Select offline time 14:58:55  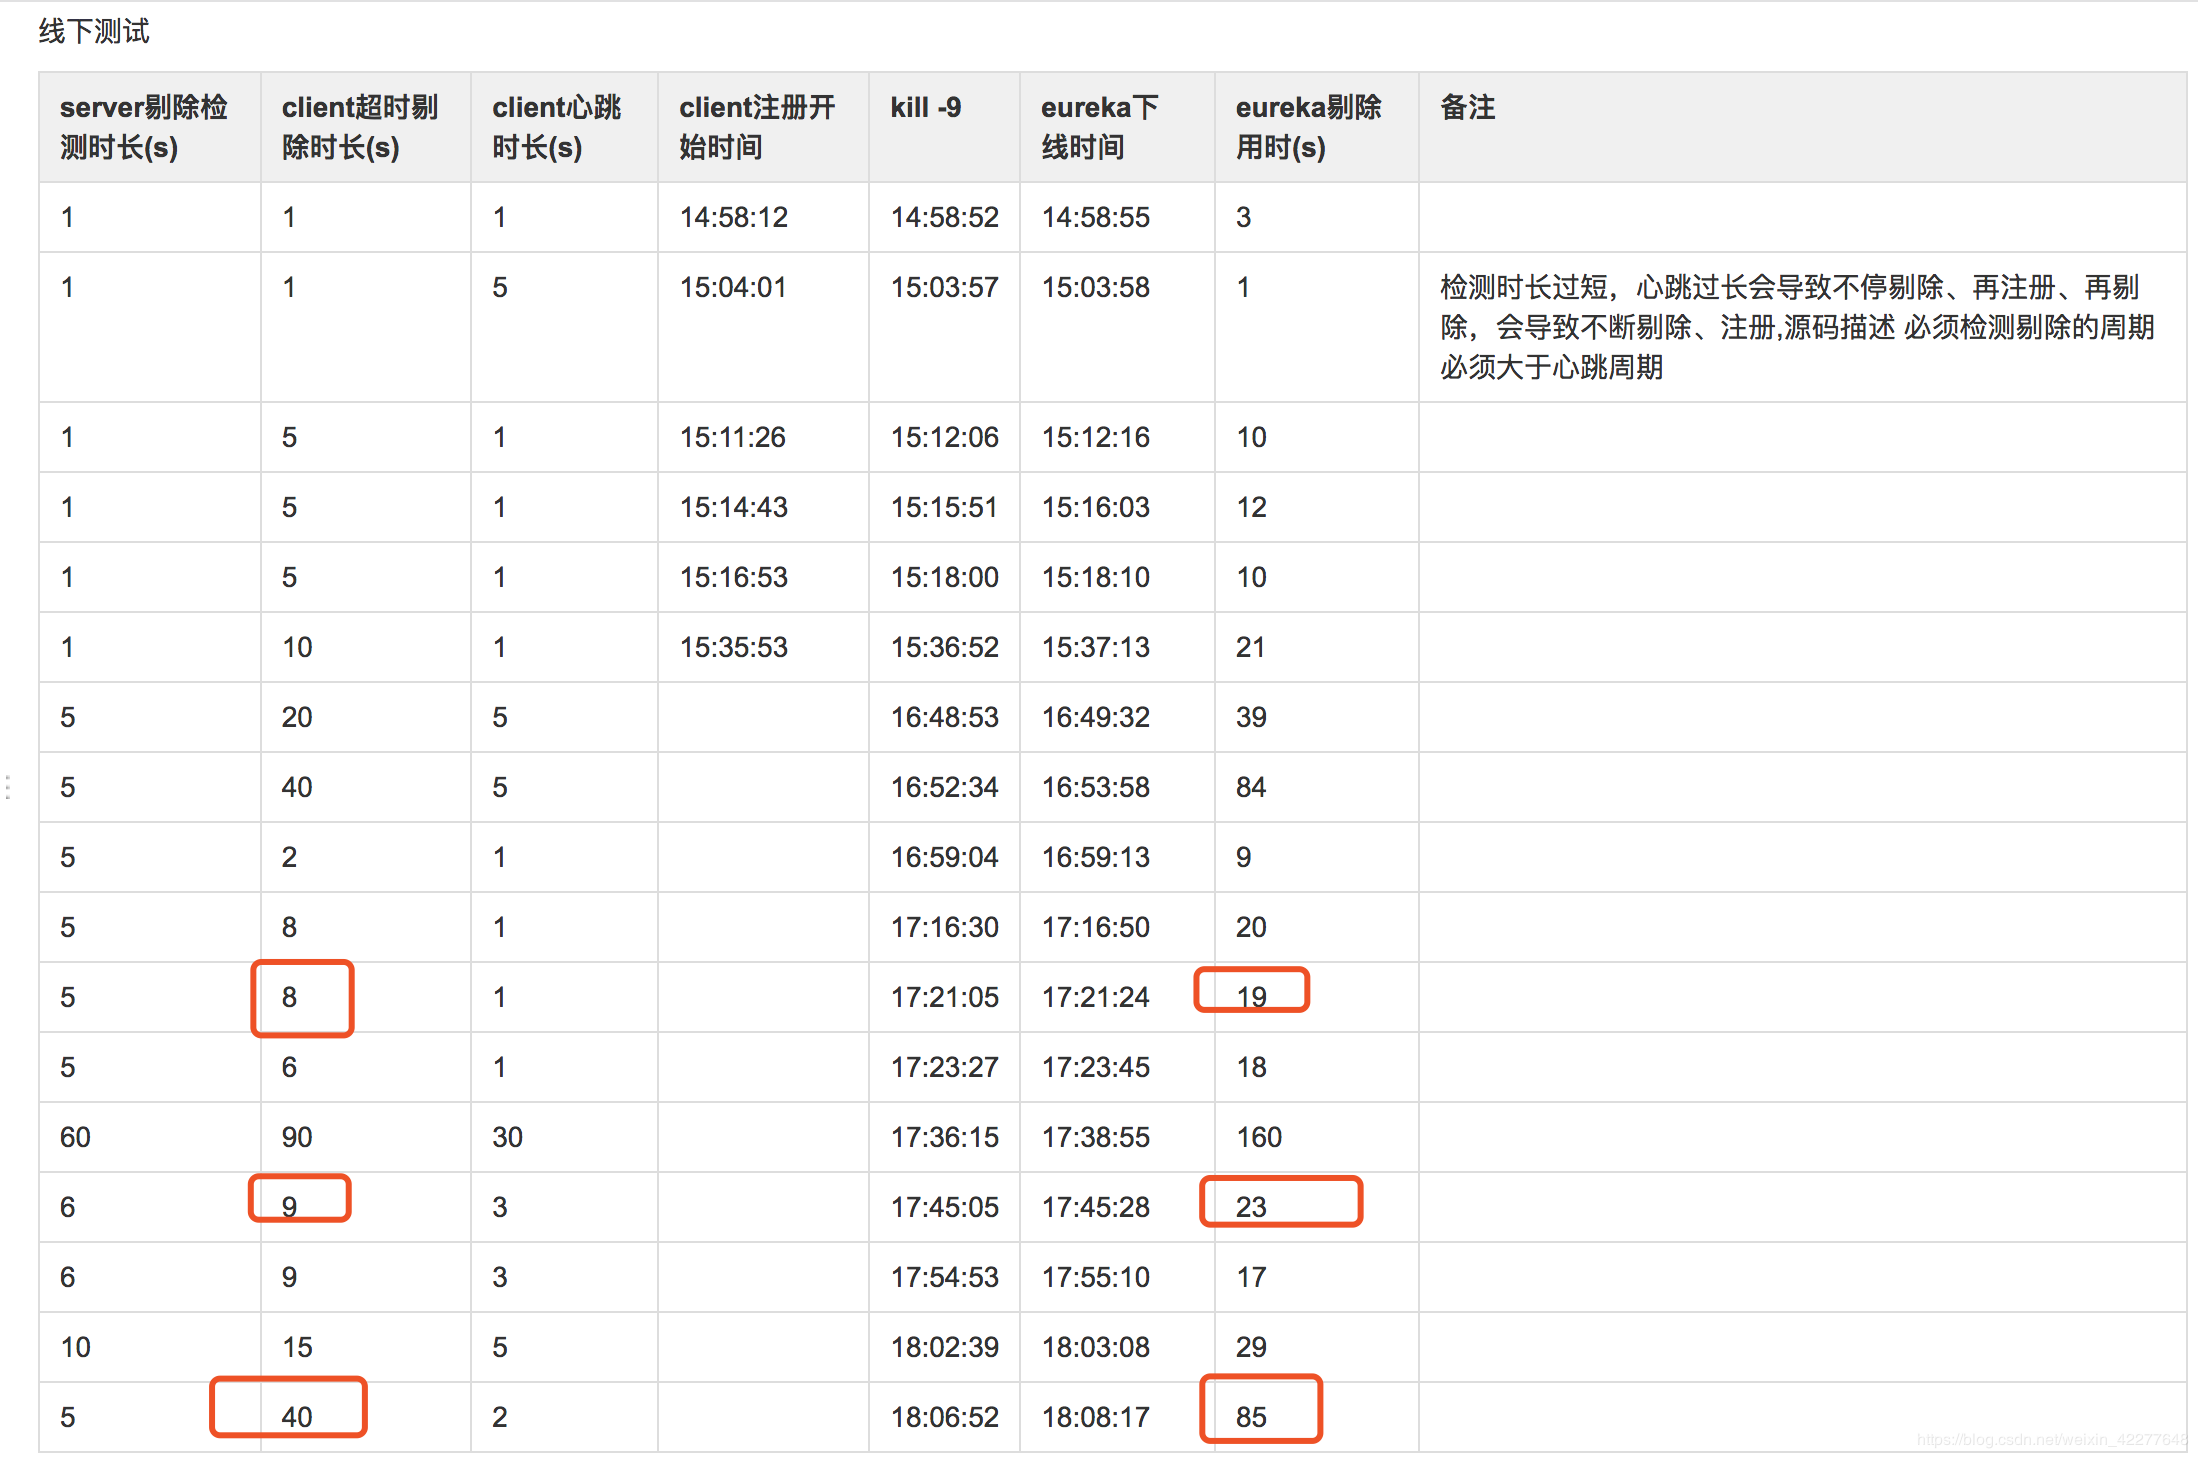[x=1096, y=217]
